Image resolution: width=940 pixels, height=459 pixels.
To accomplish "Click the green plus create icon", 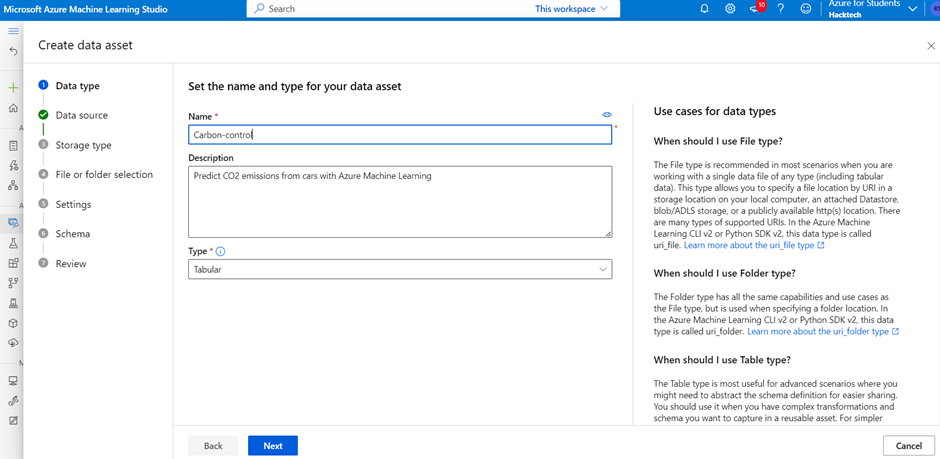I will point(13,87).
